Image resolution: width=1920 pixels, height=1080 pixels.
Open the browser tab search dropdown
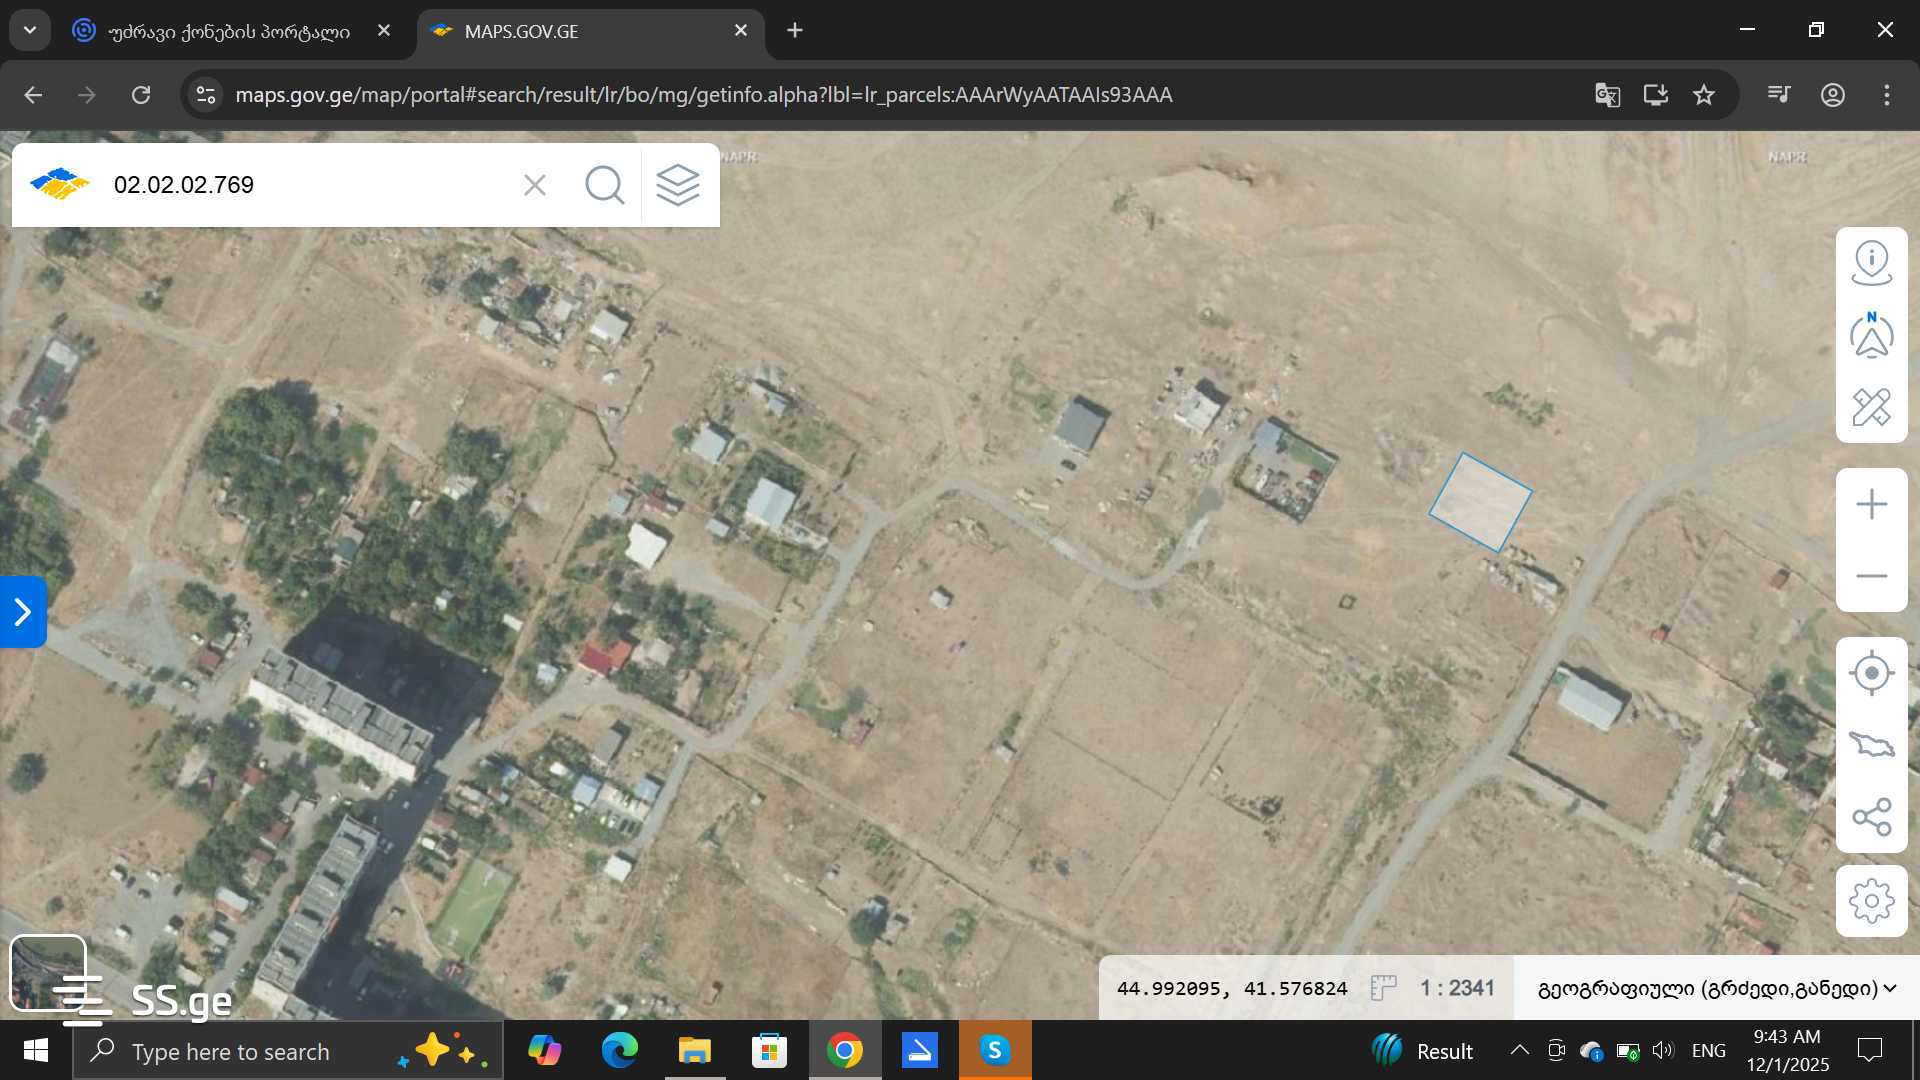(x=30, y=30)
